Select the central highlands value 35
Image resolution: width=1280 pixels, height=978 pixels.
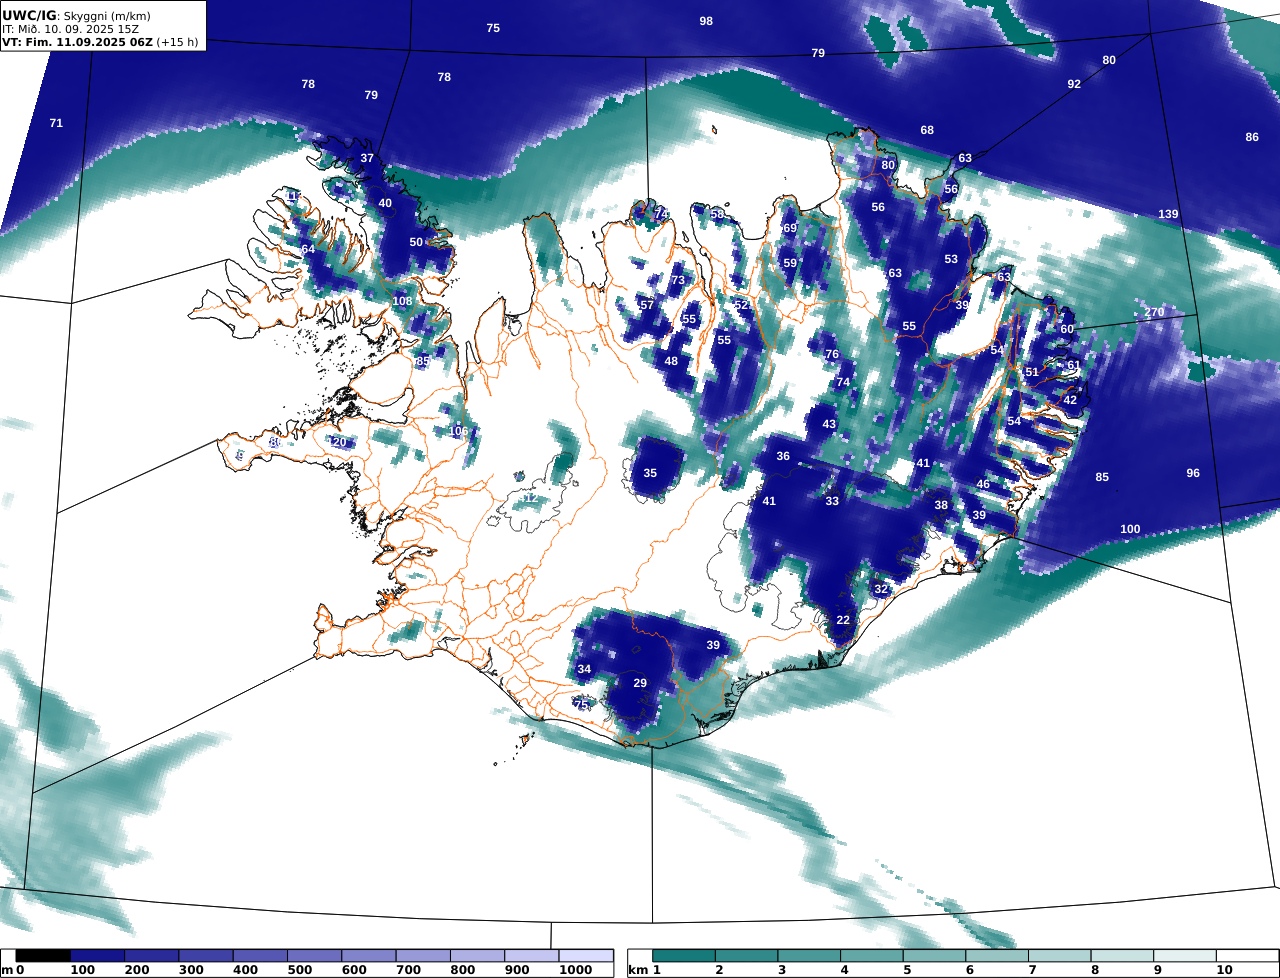tap(650, 473)
